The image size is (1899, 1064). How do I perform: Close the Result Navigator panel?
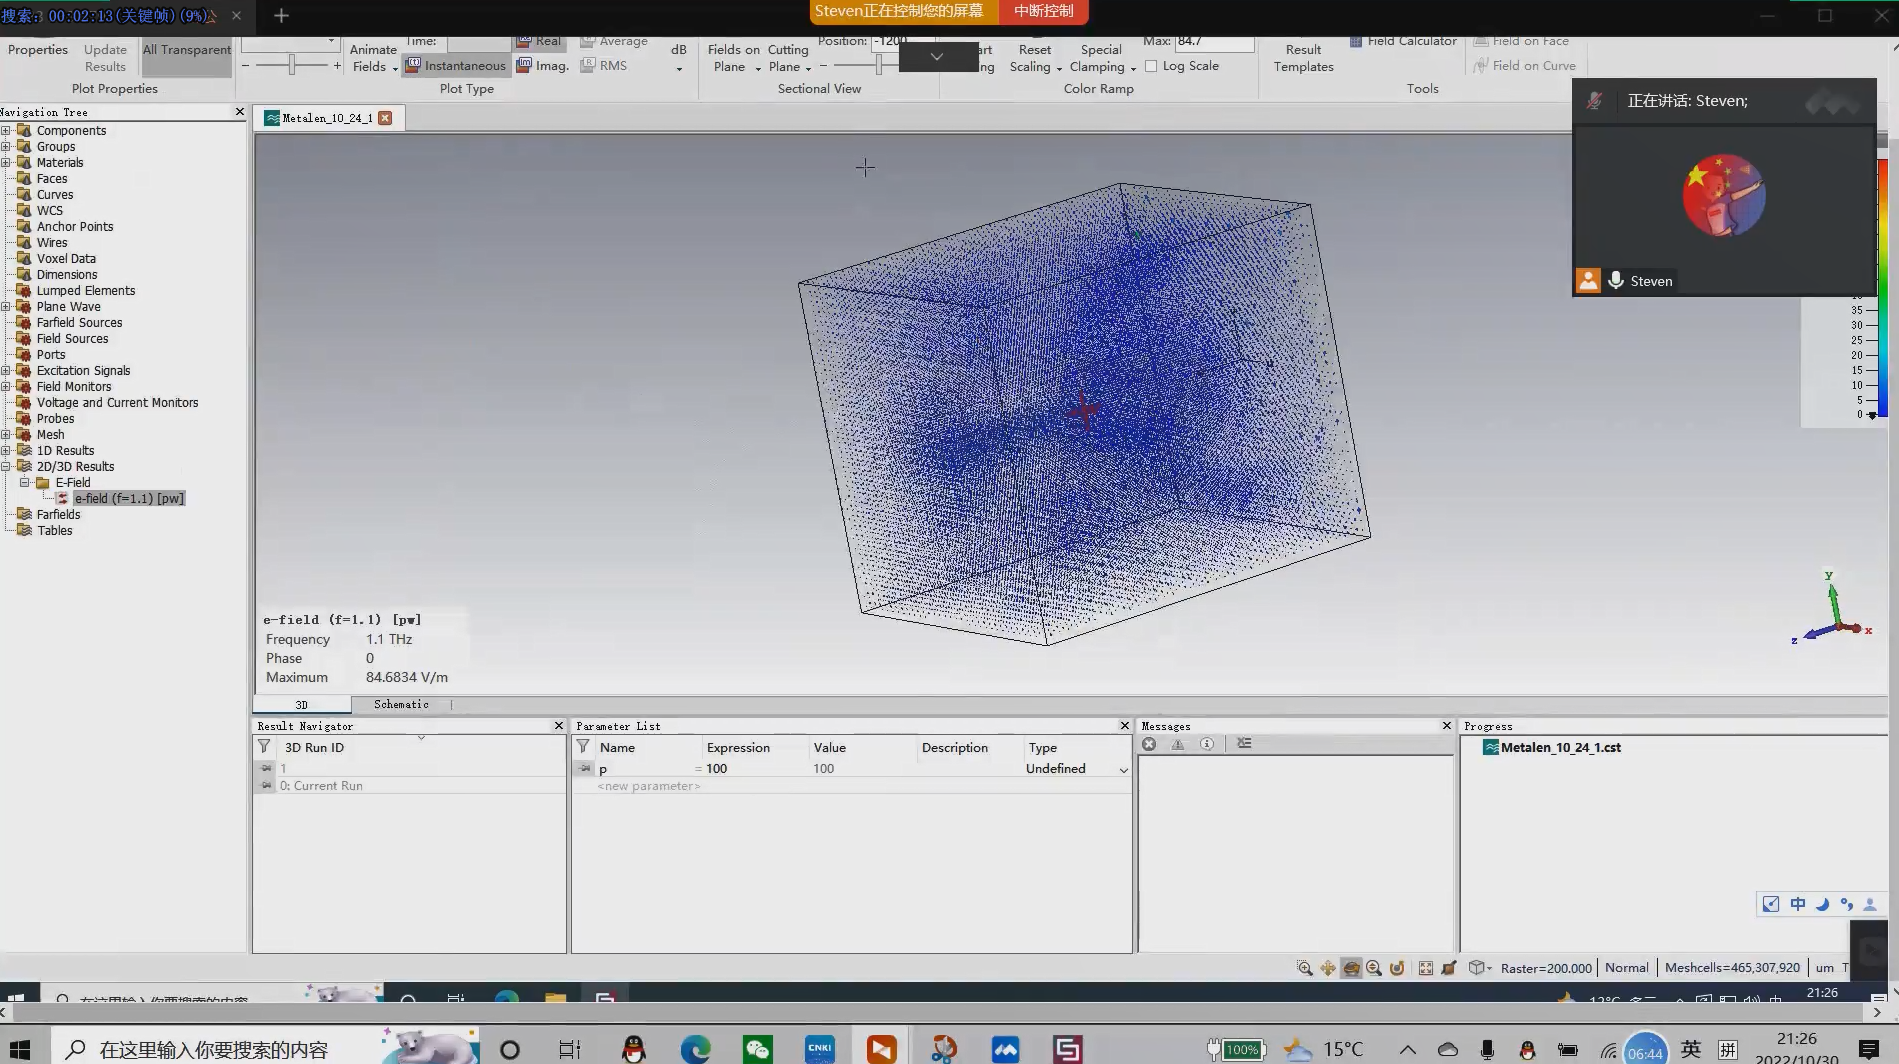pyautogui.click(x=559, y=726)
